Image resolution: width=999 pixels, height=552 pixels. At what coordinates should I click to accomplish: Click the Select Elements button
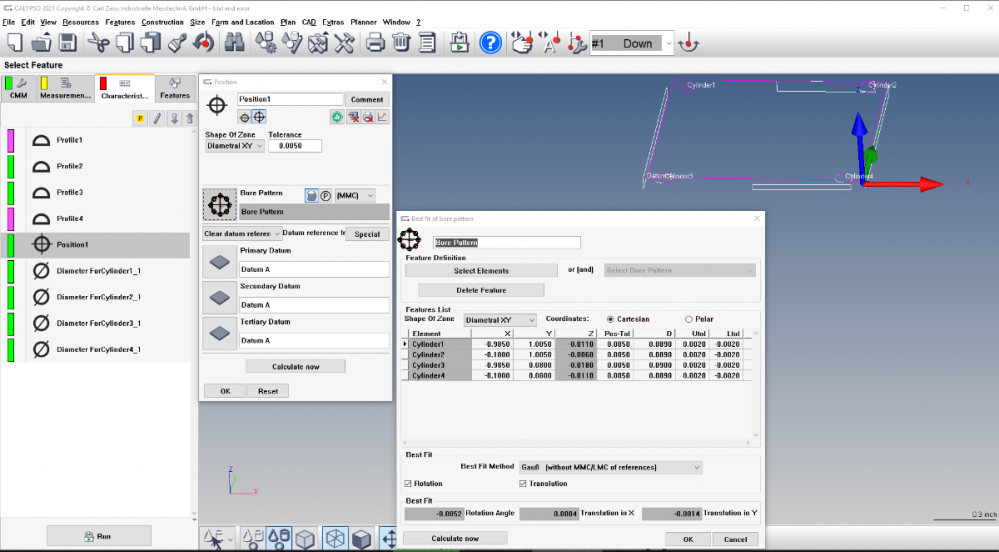pos(481,271)
